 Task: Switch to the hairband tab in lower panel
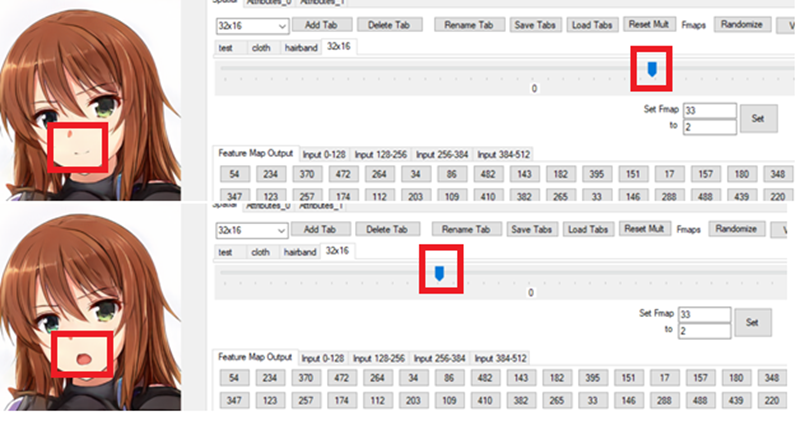tap(300, 252)
